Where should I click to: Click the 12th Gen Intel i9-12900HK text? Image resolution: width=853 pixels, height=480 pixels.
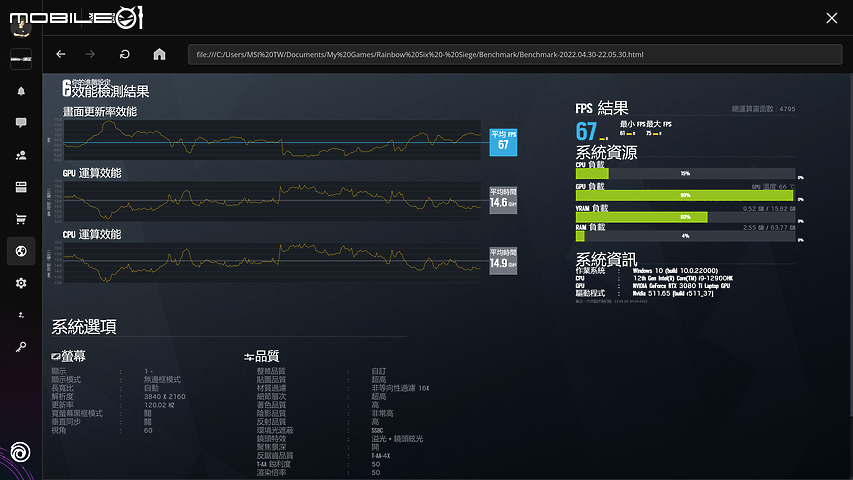coord(683,278)
